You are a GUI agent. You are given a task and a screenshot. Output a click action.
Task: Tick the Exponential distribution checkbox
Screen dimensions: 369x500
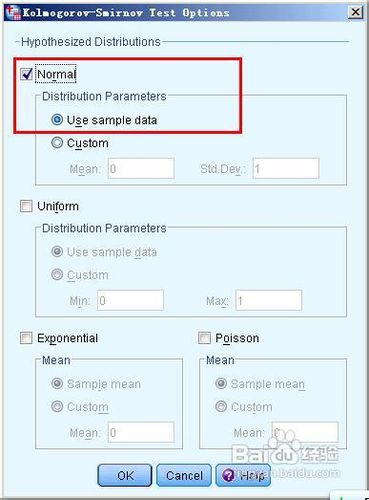(x=26, y=338)
